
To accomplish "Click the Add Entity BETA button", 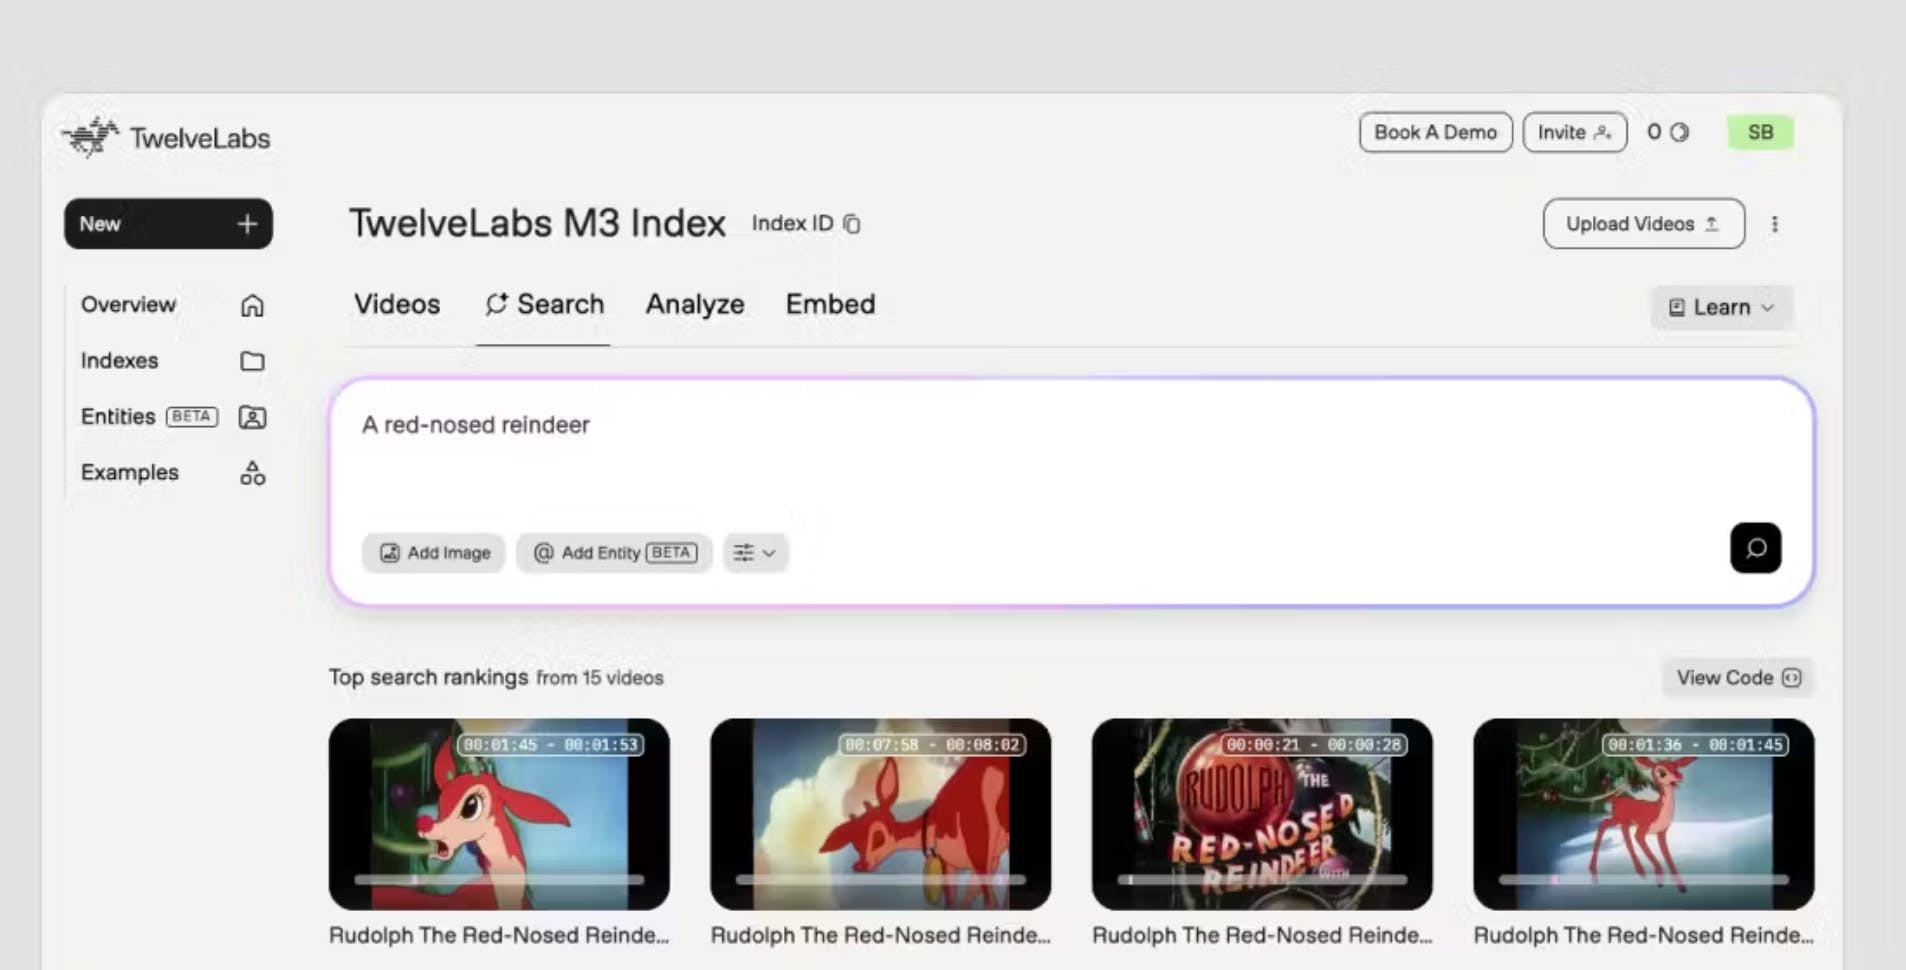I will pyautogui.click(x=614, y=553).
